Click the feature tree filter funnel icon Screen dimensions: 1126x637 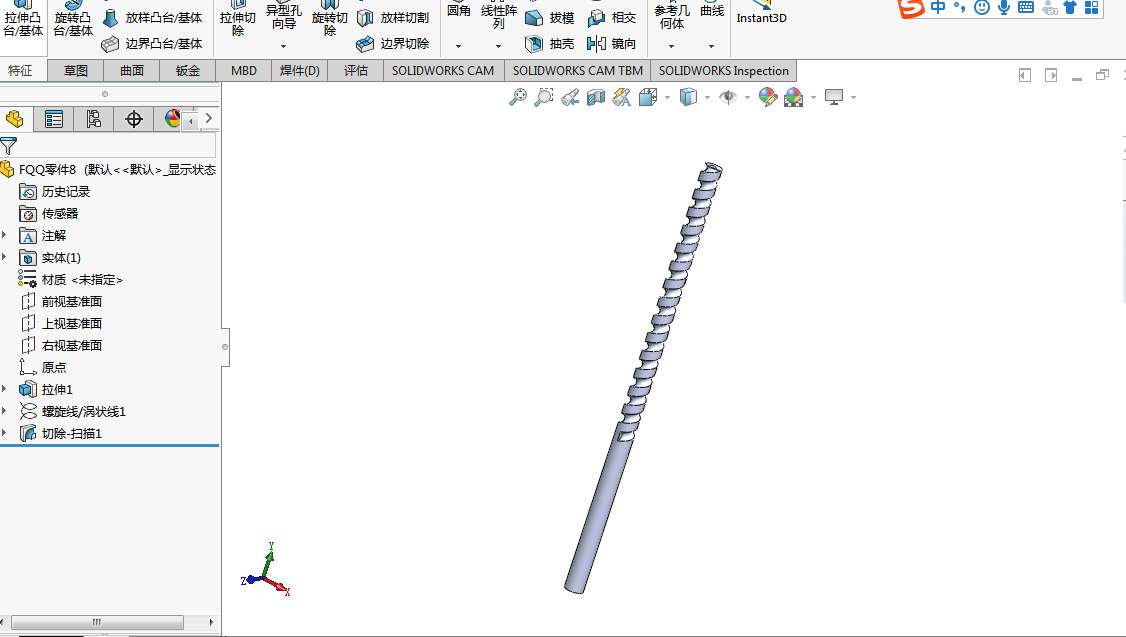(9, 147)
